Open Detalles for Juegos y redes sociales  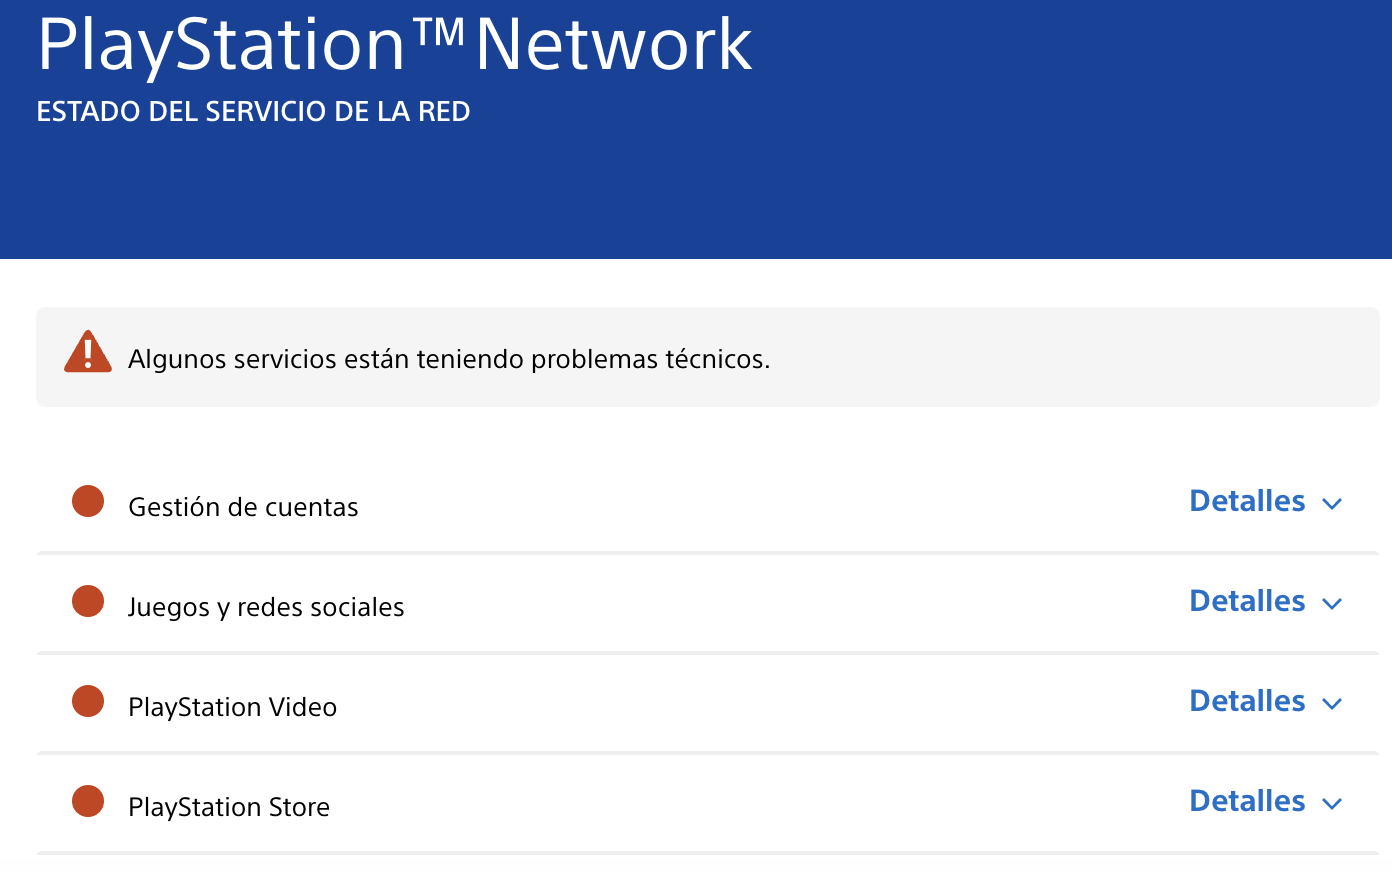(1247, 601)
